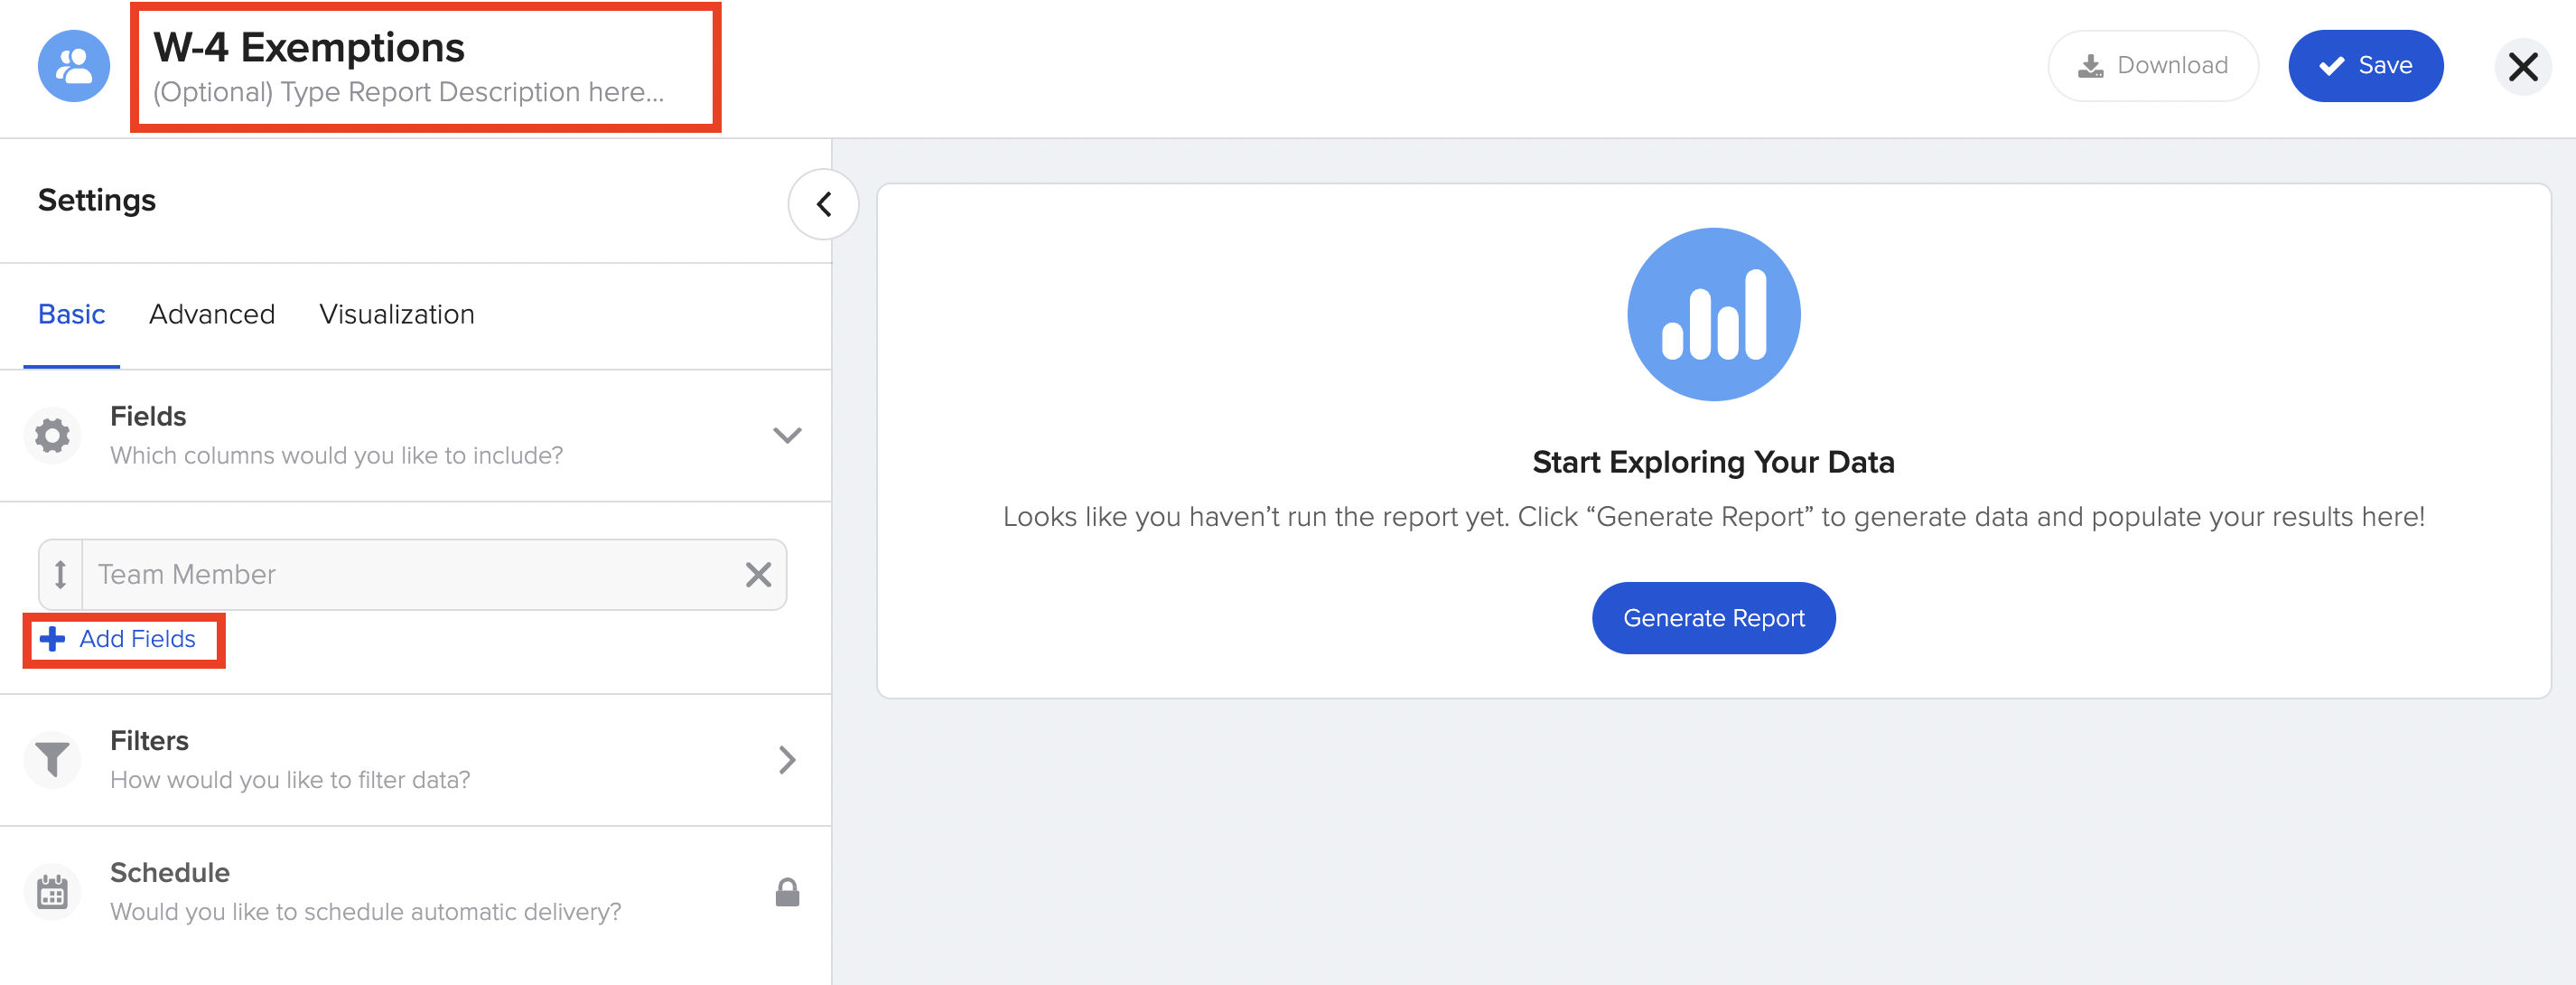
Task: Remove the Team Member field
Action: (x=758, y=574)
